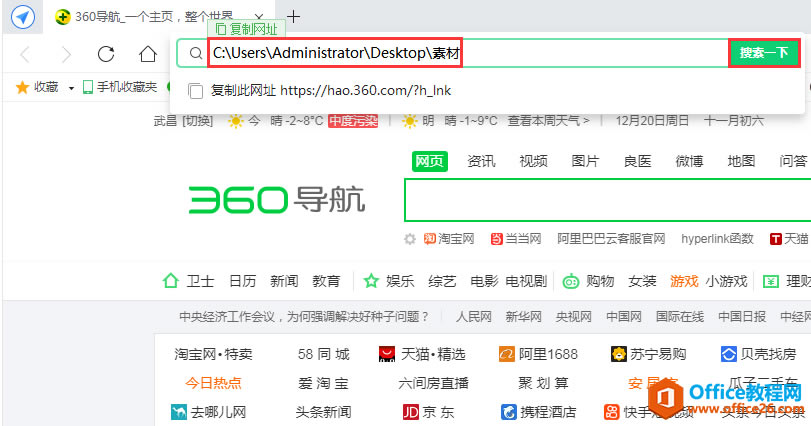Reload the page with refresh icon

[x=106, y=54]
